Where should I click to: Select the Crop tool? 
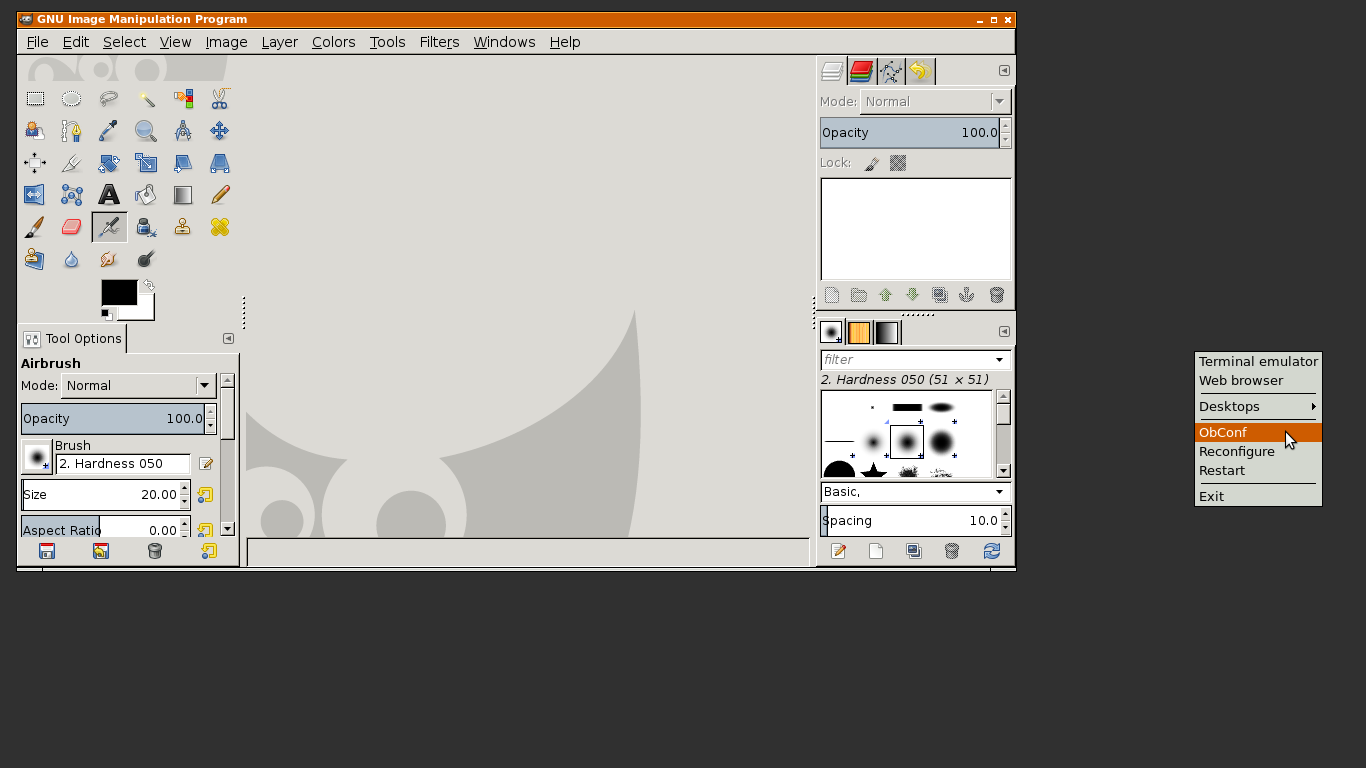71,163
